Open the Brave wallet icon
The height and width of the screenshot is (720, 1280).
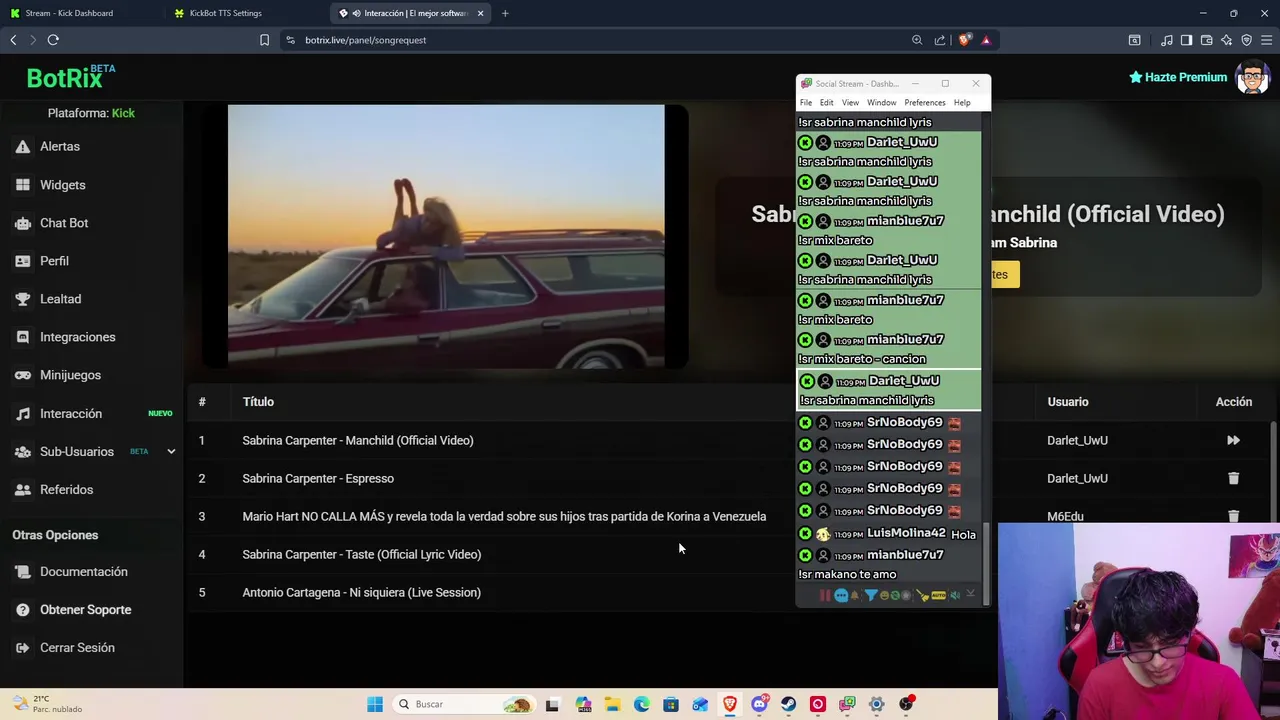[x=1206, y=40]
